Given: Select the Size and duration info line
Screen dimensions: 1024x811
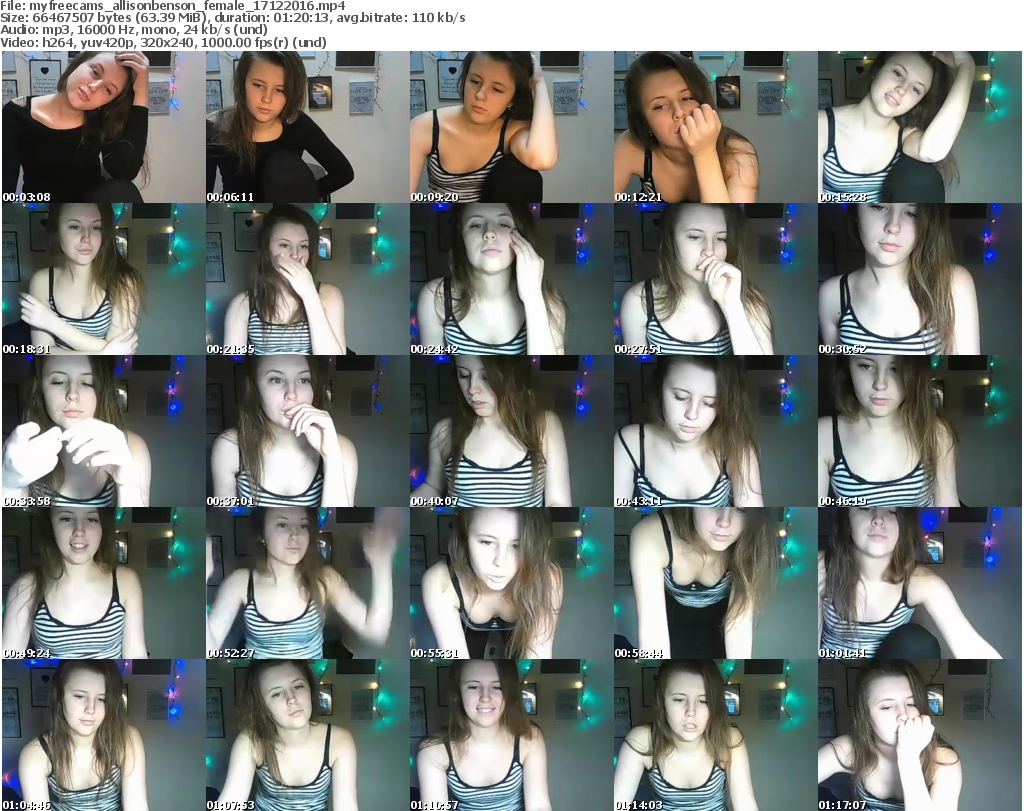Looking at the screenshot, I should tap(232, 18).
